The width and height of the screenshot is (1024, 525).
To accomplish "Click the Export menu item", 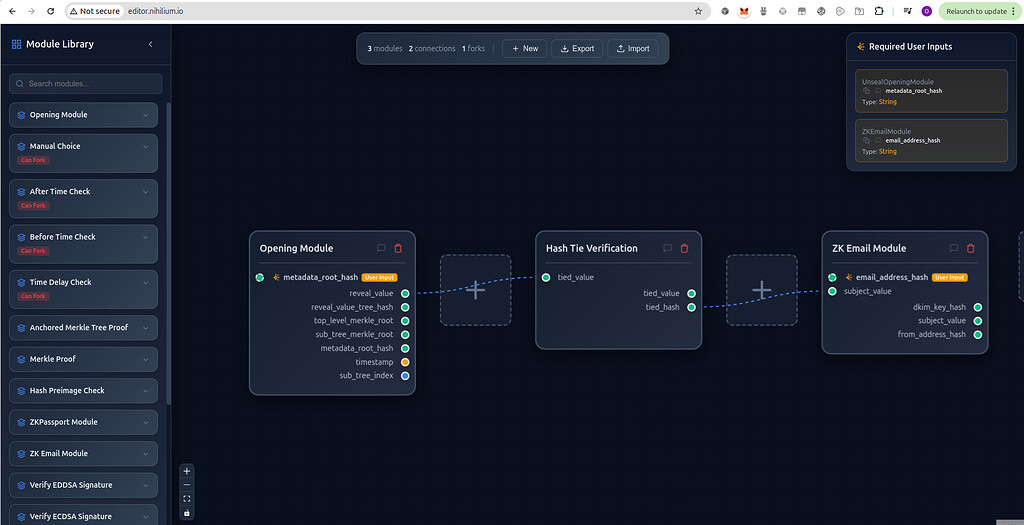I will tap(577, 48).
